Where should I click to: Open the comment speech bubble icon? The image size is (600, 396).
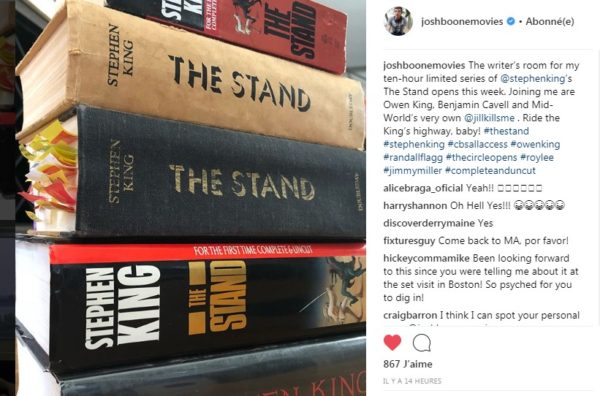[x=422, y=343]
